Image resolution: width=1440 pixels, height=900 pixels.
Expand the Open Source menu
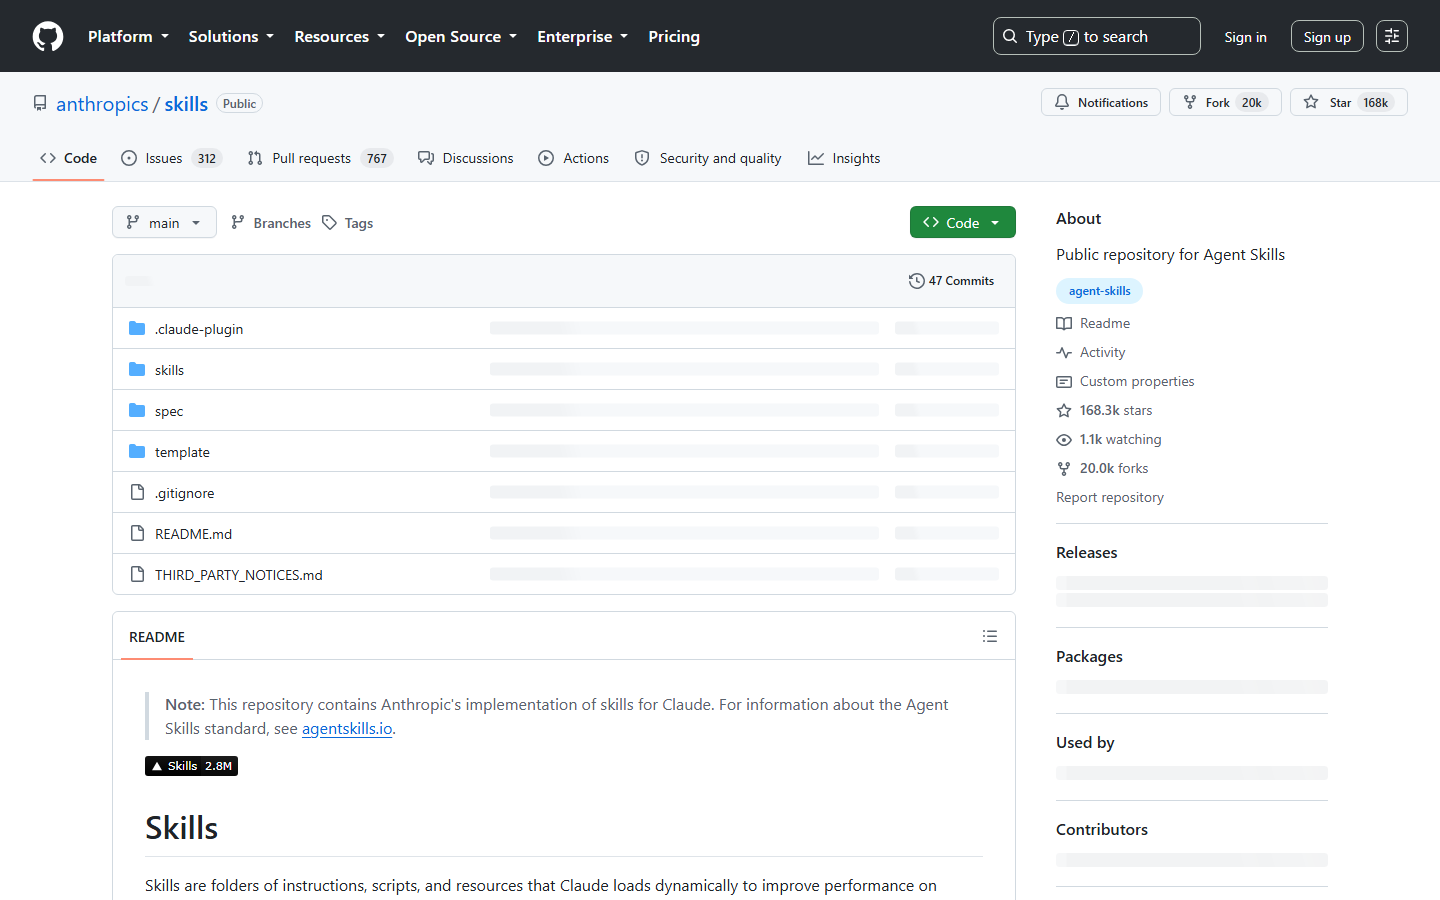[461, 36]
